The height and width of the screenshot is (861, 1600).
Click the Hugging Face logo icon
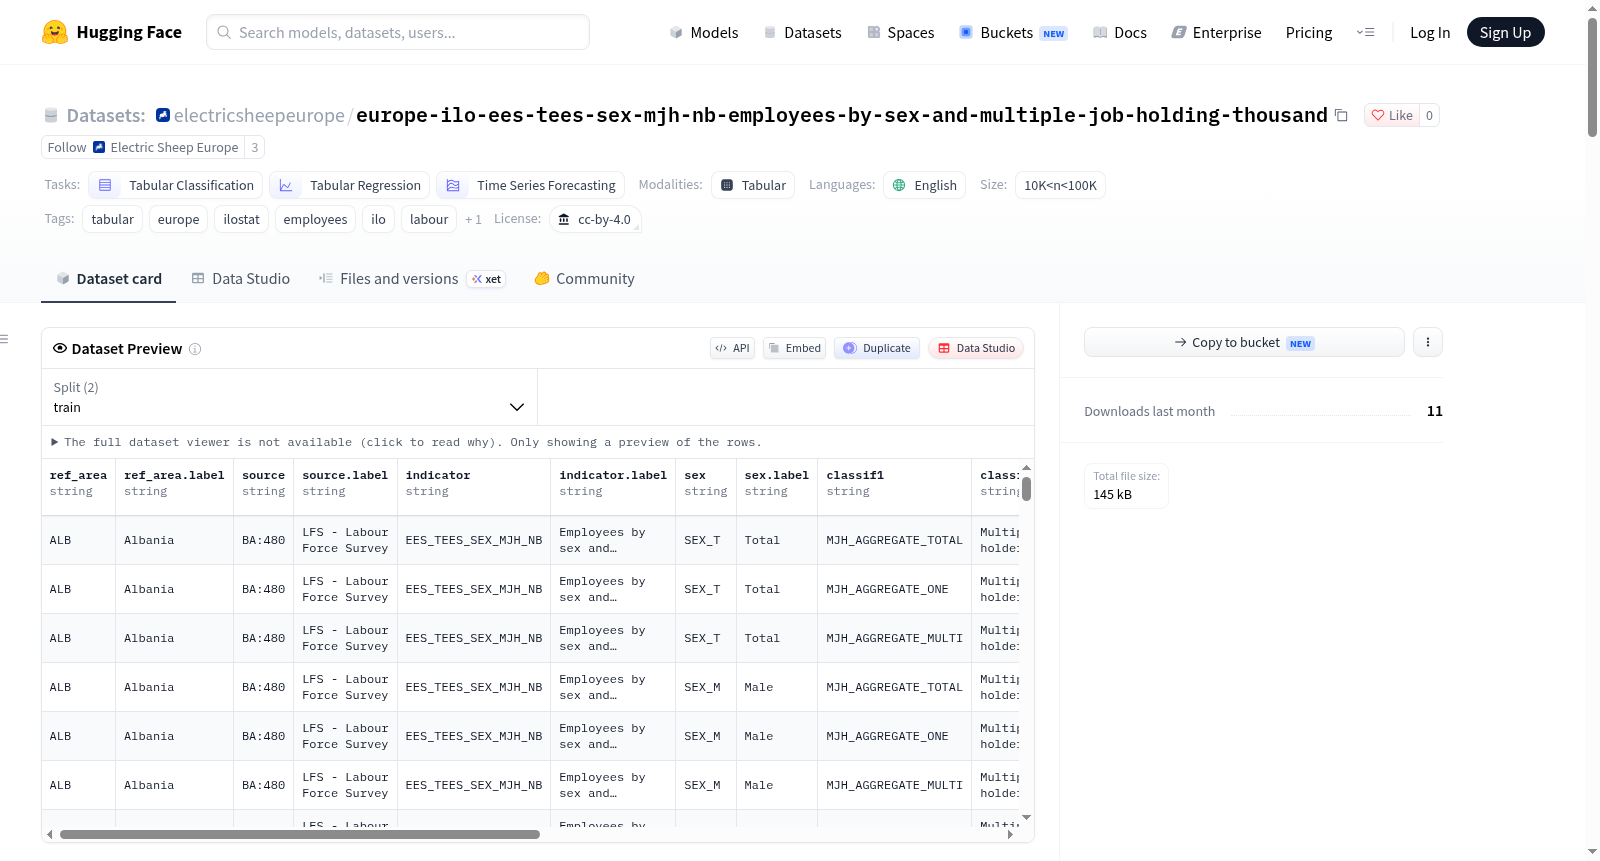(55, 32)
